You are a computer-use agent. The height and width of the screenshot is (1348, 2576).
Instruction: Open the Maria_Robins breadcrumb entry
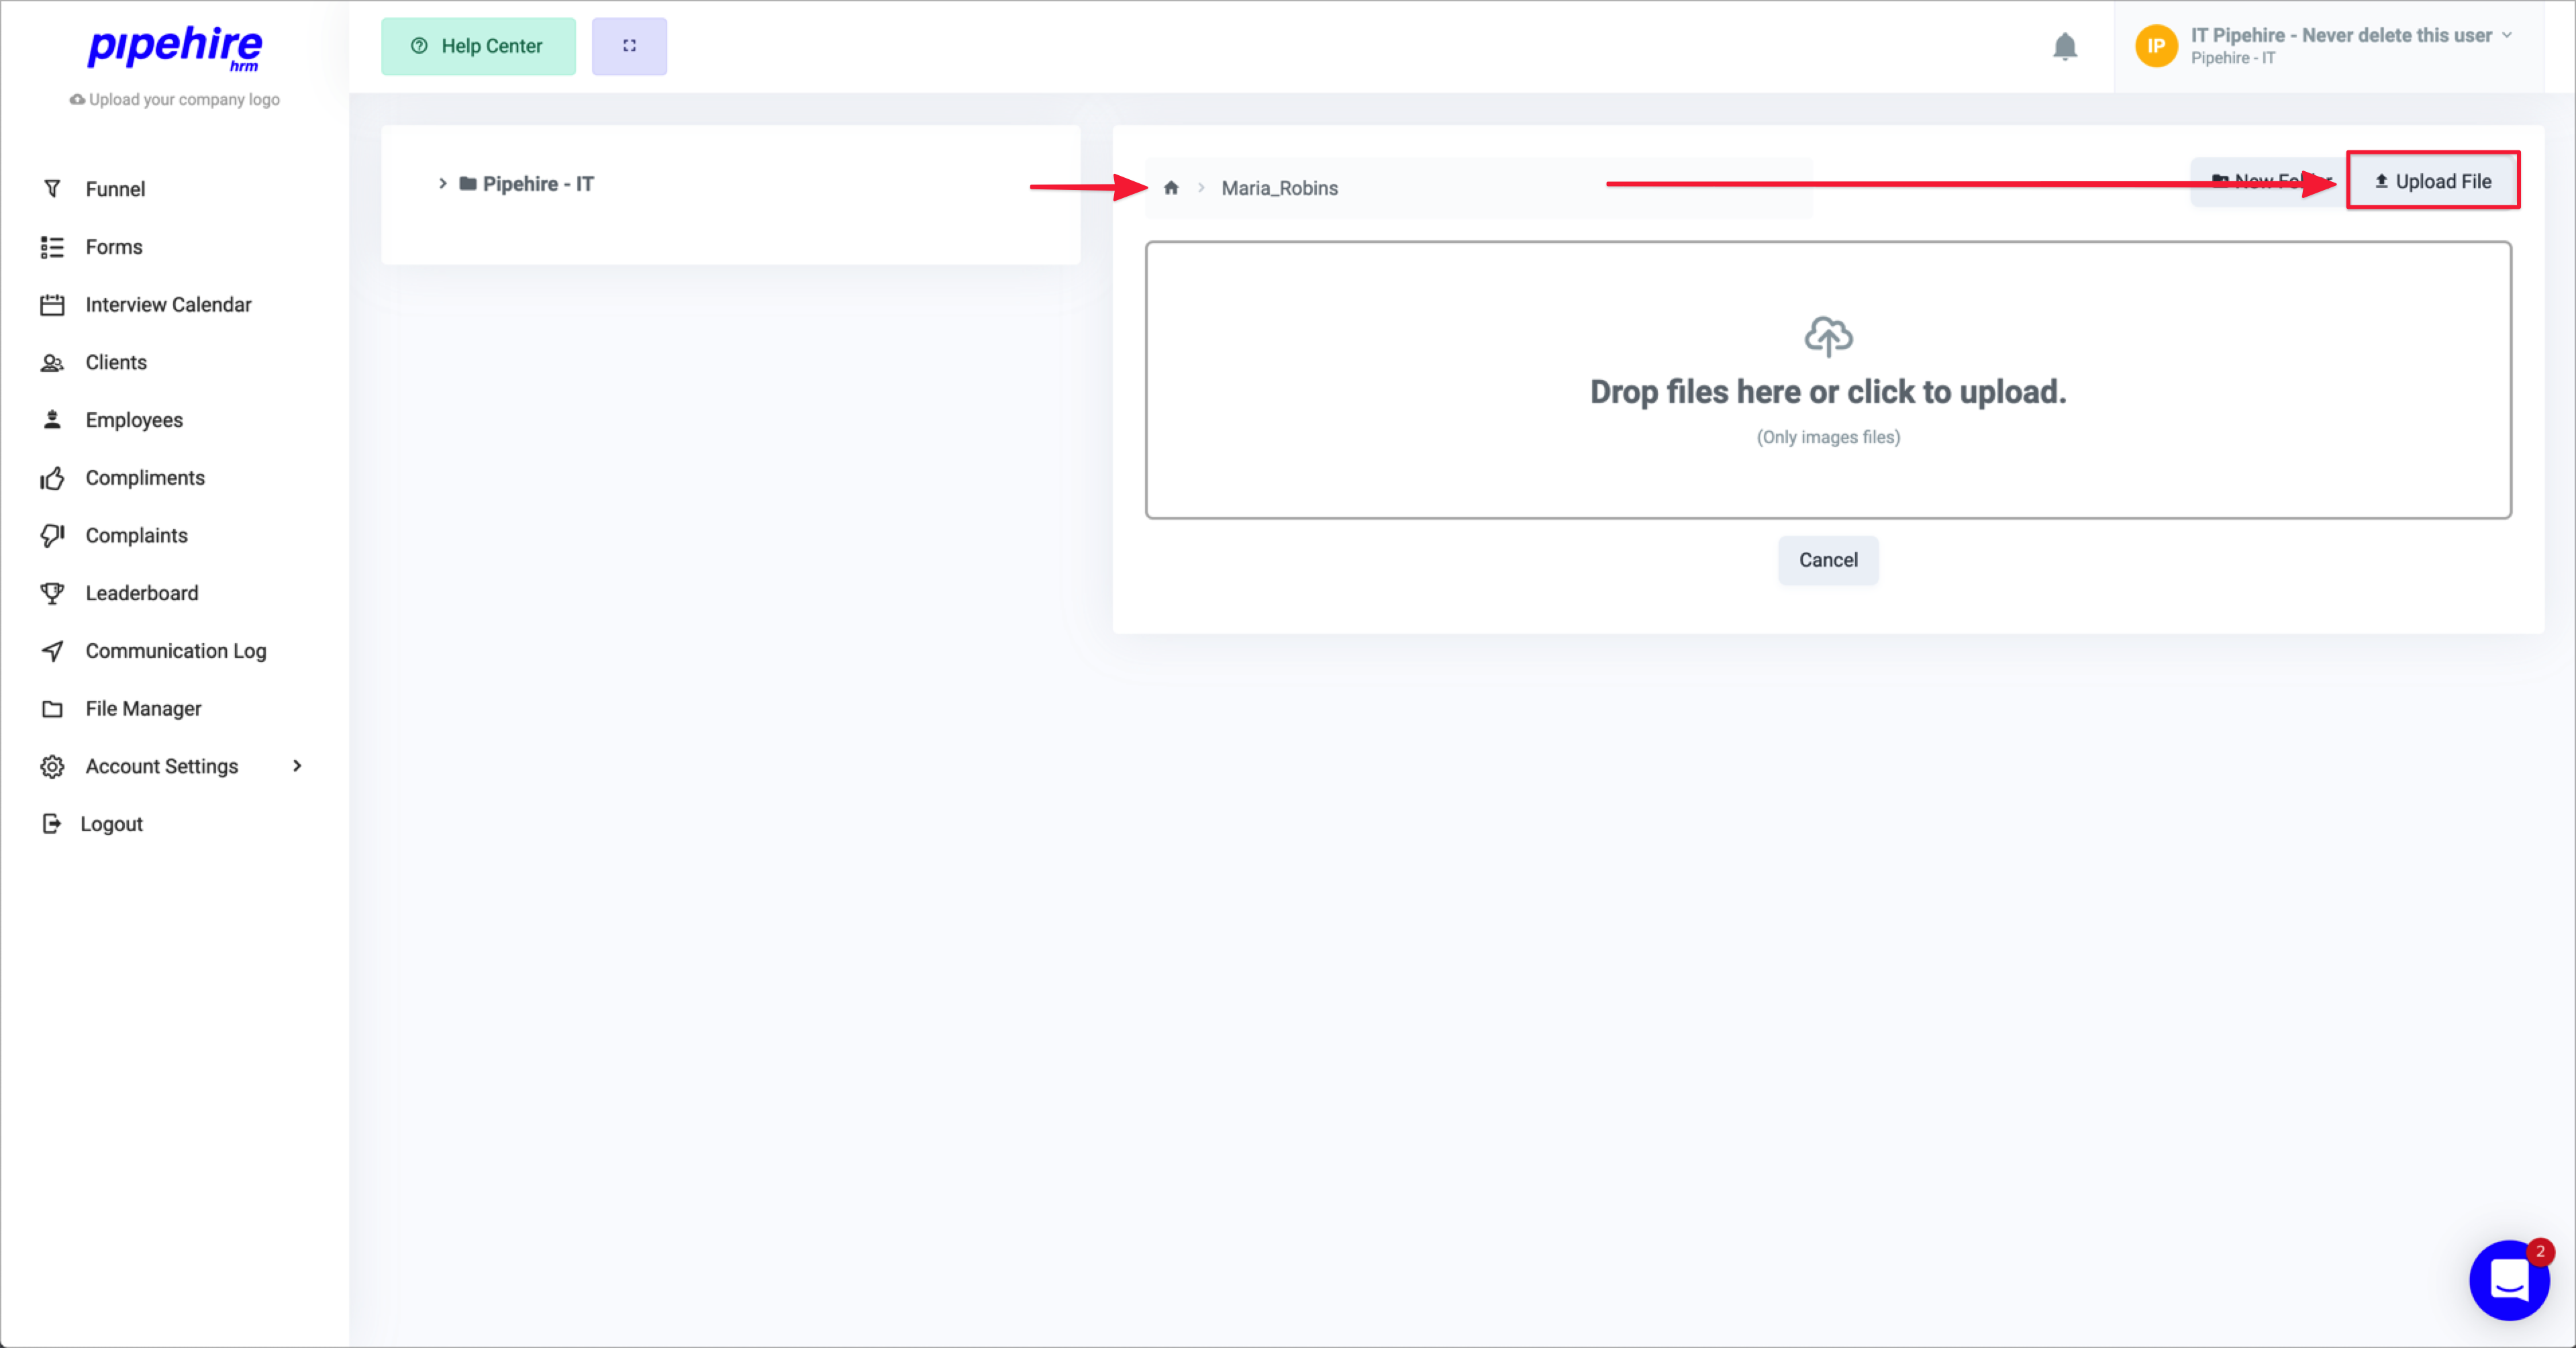(1279, 188)
